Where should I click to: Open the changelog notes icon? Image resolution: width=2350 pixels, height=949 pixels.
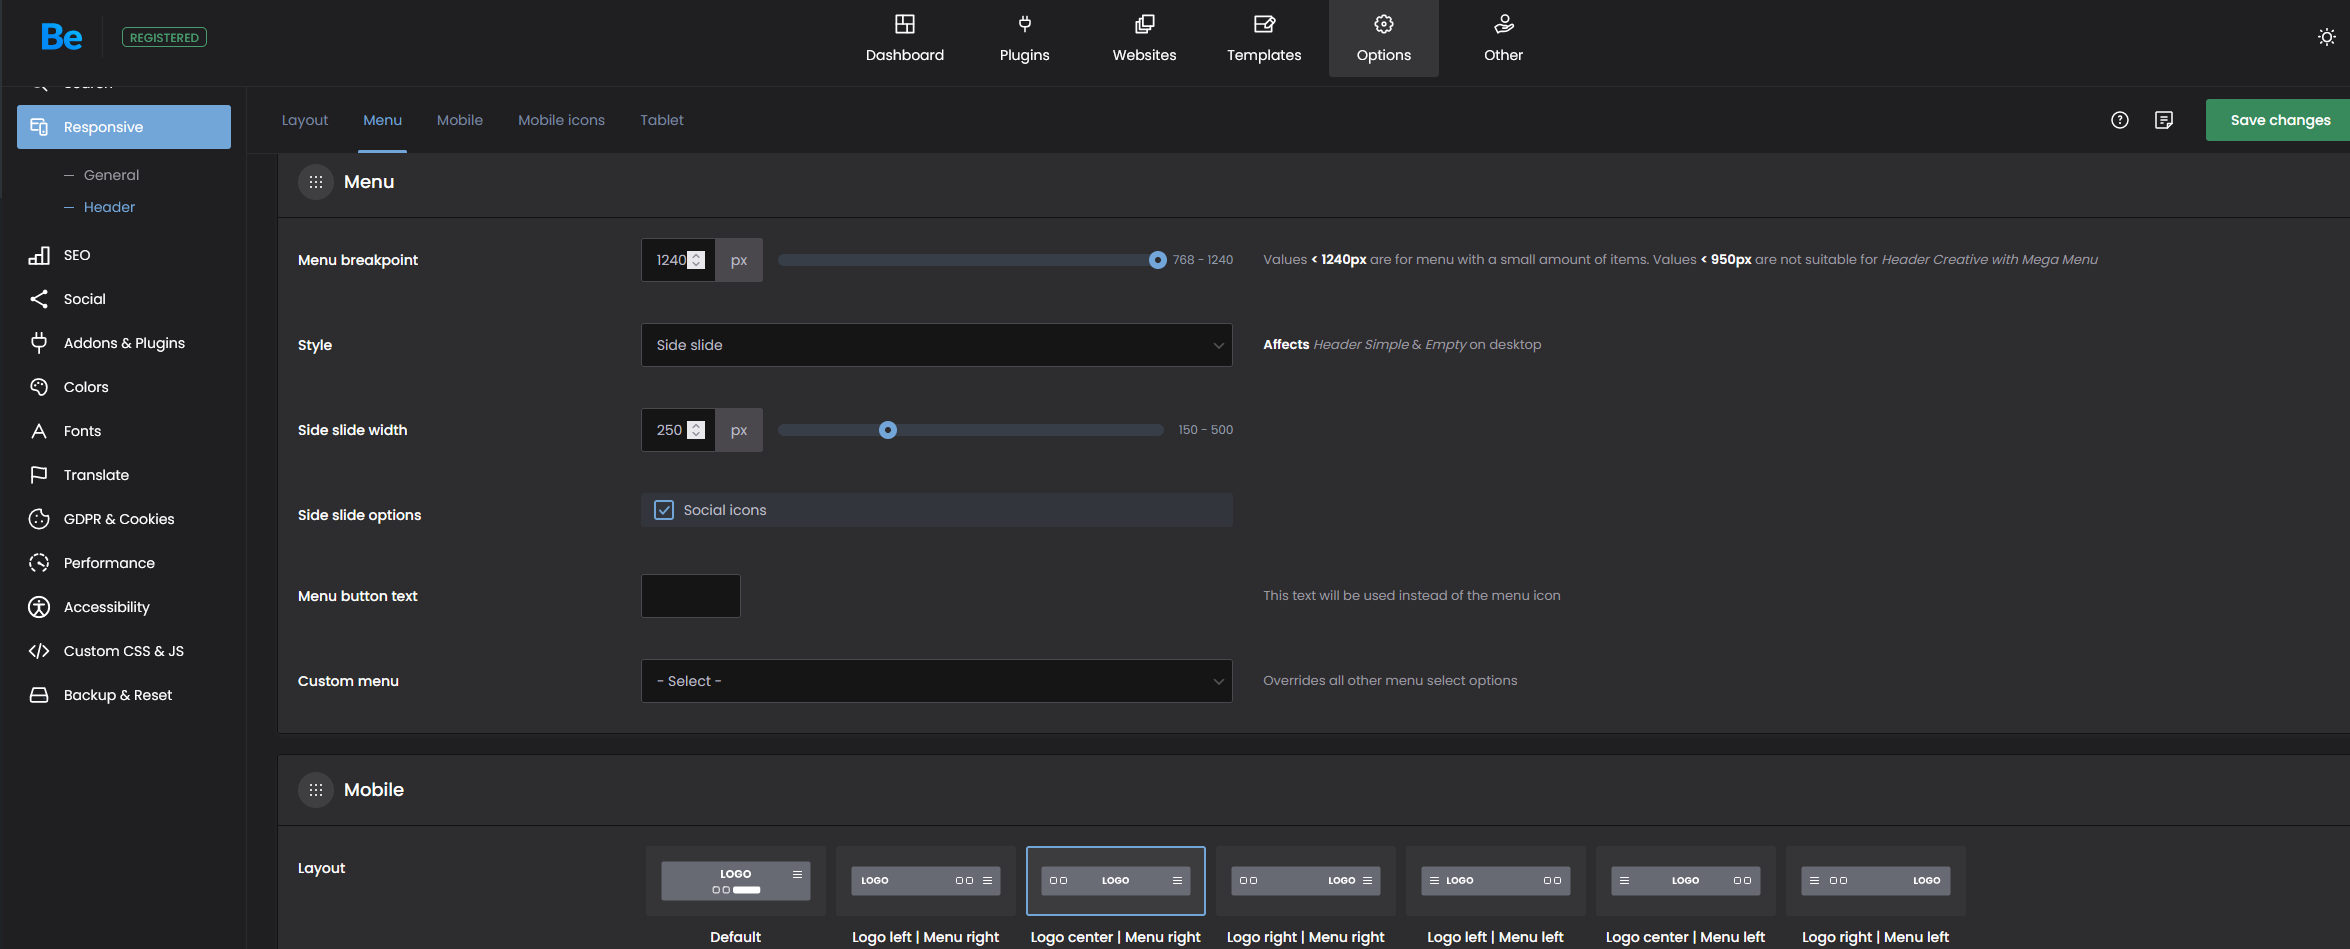(2163, 120)
